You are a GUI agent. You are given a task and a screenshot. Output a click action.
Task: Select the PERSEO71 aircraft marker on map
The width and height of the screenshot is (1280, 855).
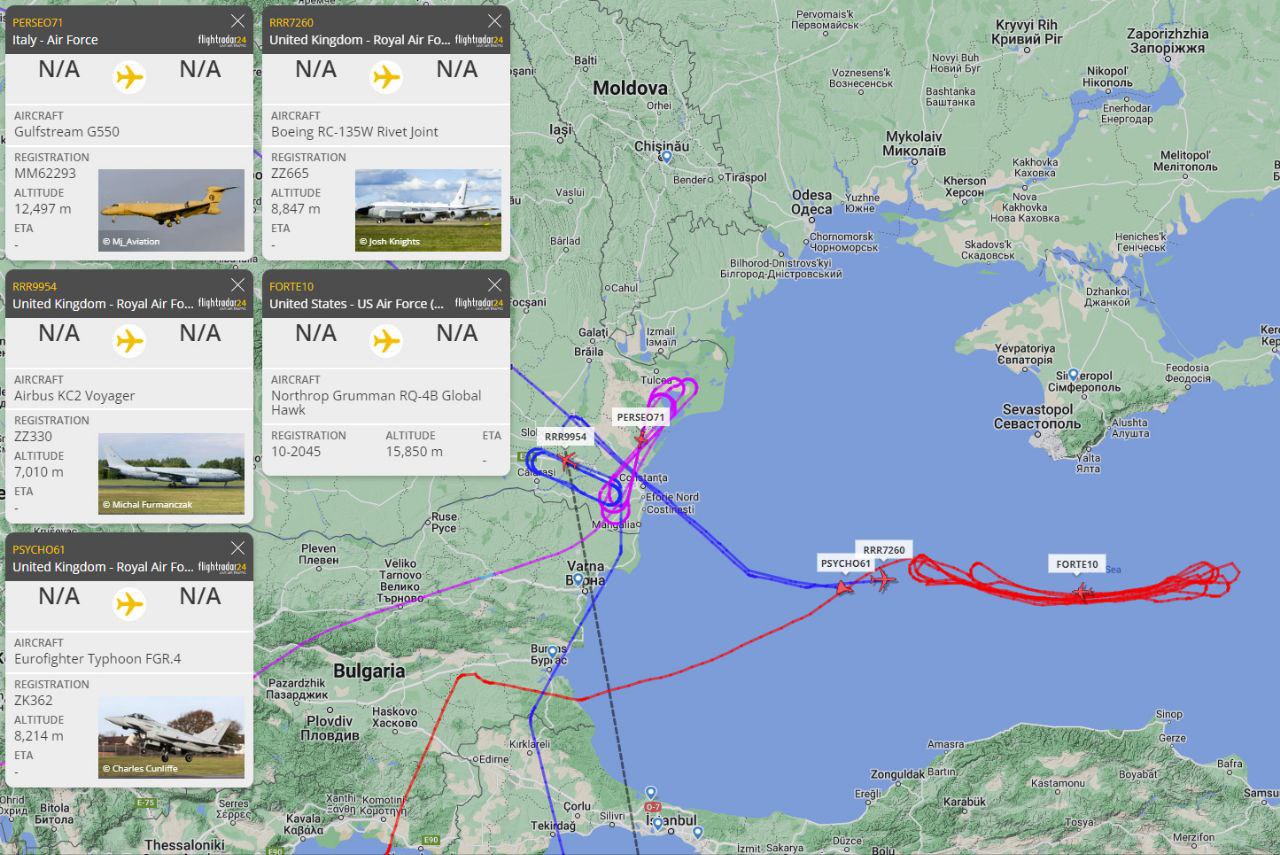click(x=641, y=439)
